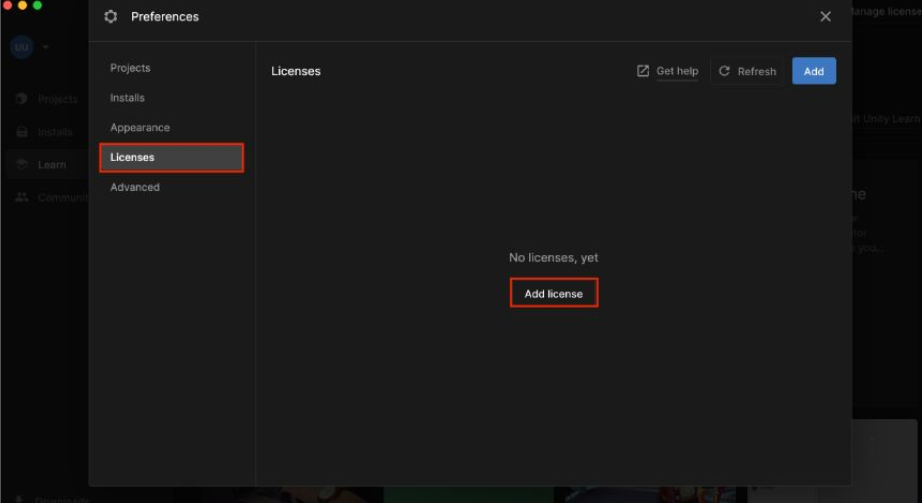
Task: Click the UU user avatar icon
Action: 21,46
